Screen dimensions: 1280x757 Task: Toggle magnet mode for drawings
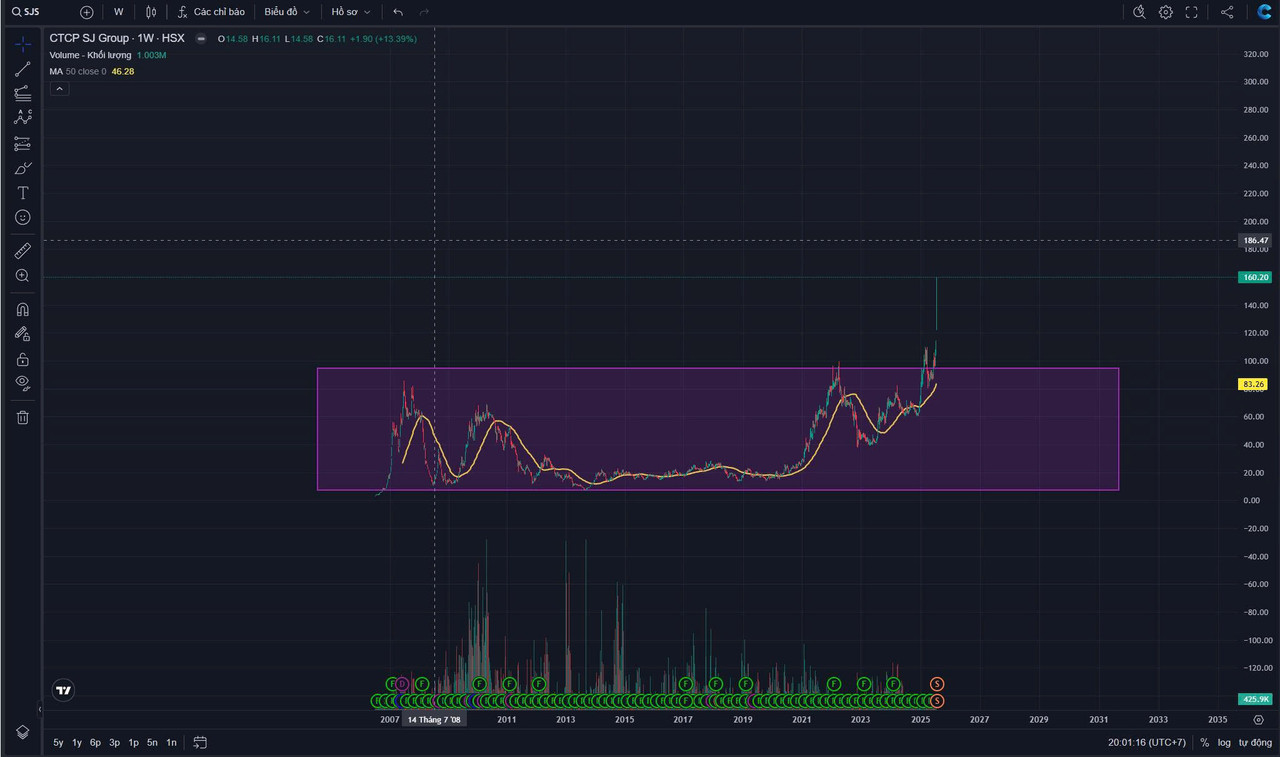pyautogui.click(x=22, y=309)
